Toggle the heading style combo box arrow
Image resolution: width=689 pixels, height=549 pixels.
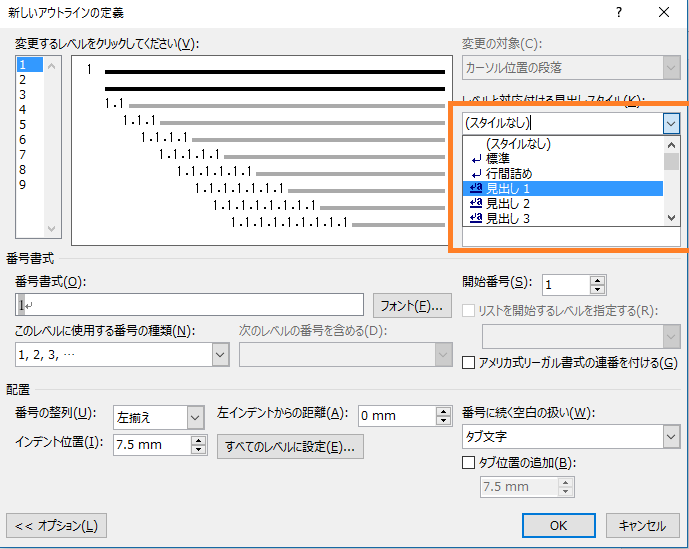click(x=671, y=124)
